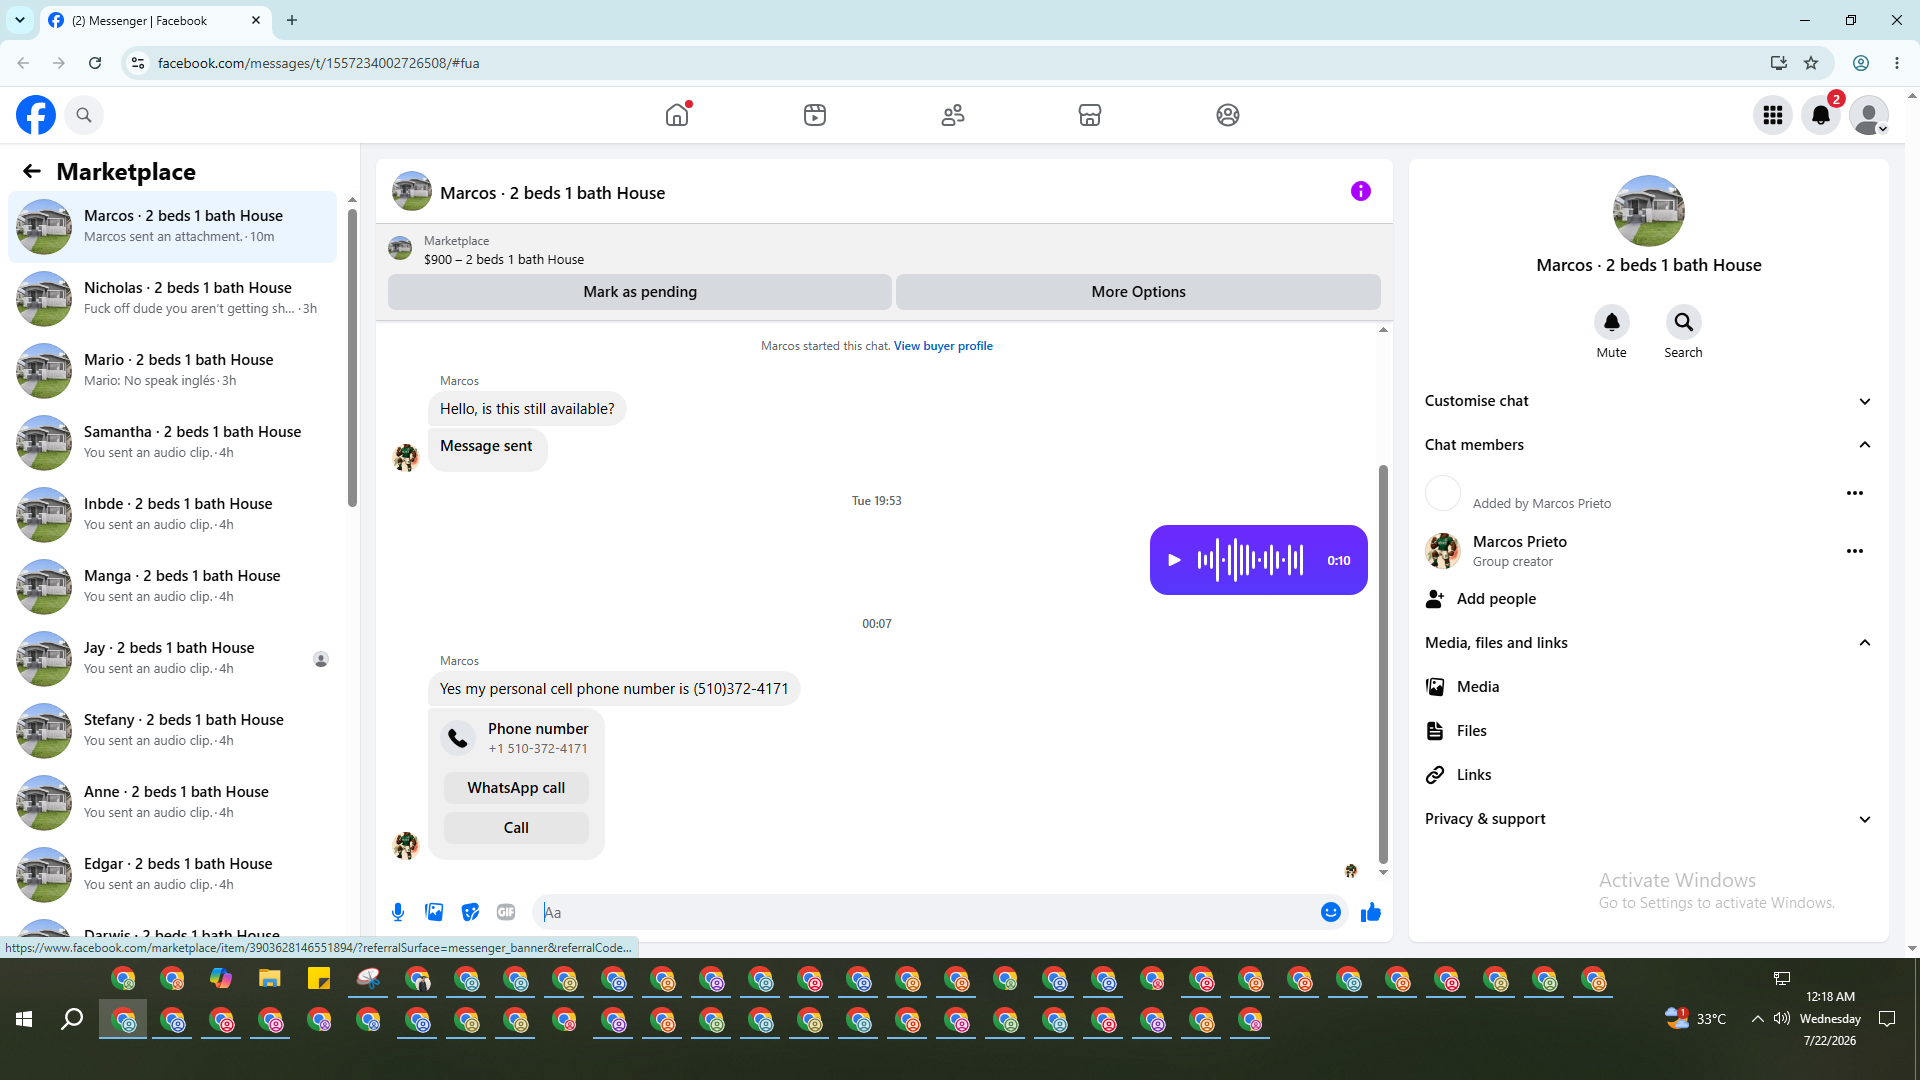Open options for member added by Marcos
The height and width of the screenshot is (1080, 1920).
tap(1855, 493)
